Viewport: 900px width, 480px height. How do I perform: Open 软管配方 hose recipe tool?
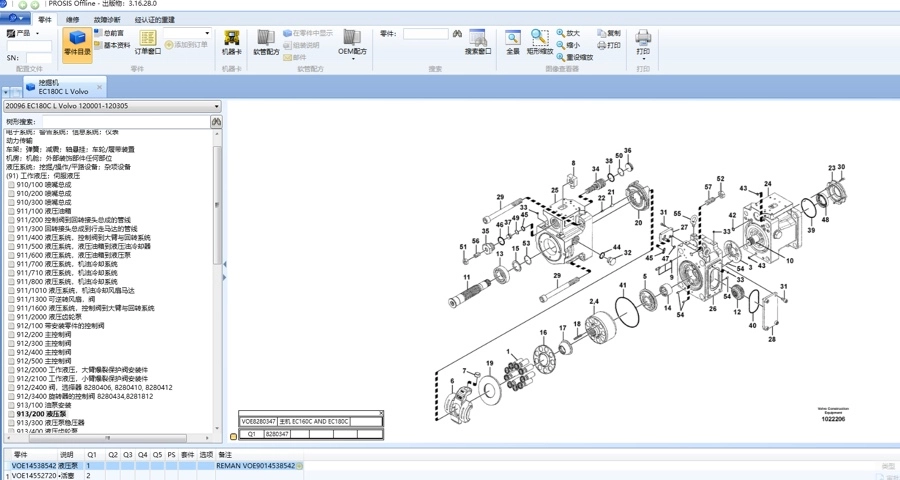pyautogui.click(x=266, y=43)
